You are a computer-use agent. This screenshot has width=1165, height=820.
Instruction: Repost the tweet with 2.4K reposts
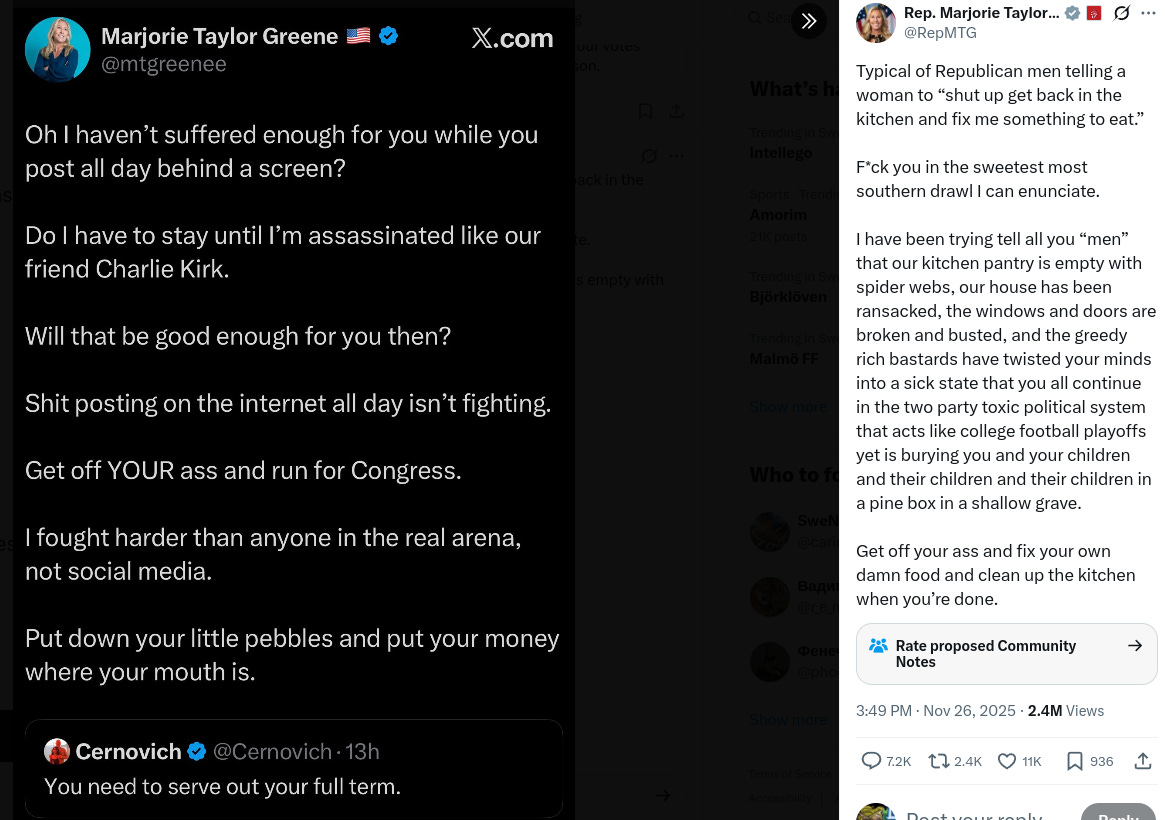click(x=939, y=761)
